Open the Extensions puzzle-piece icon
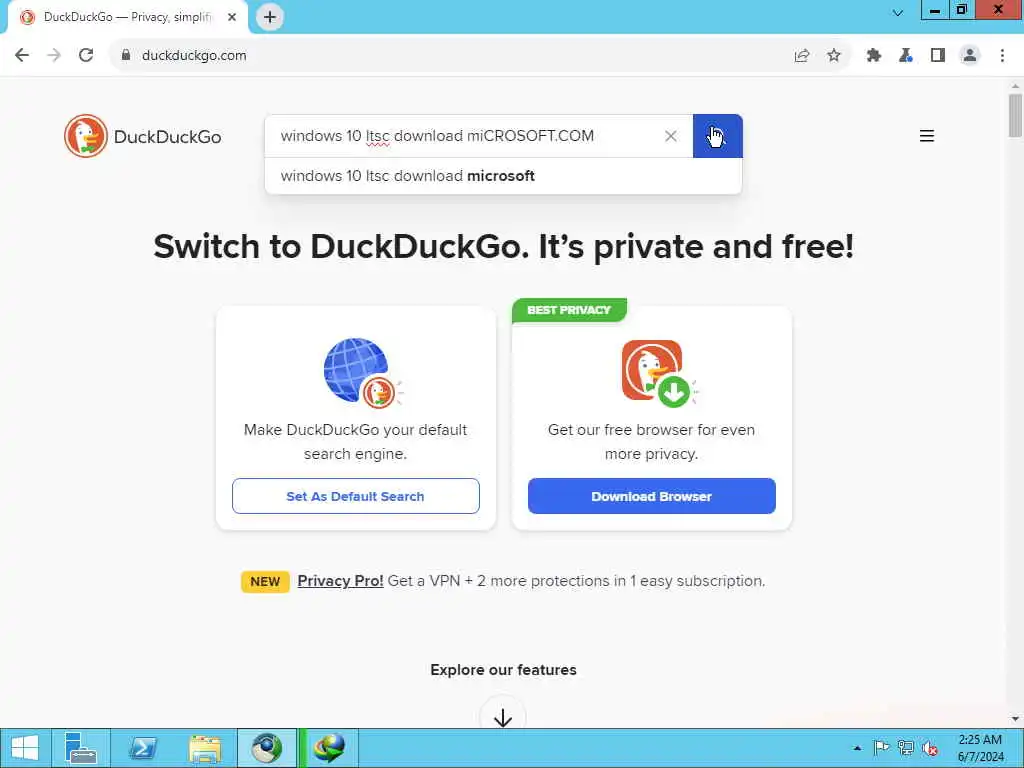1024x768 pixels. point(873,56)
